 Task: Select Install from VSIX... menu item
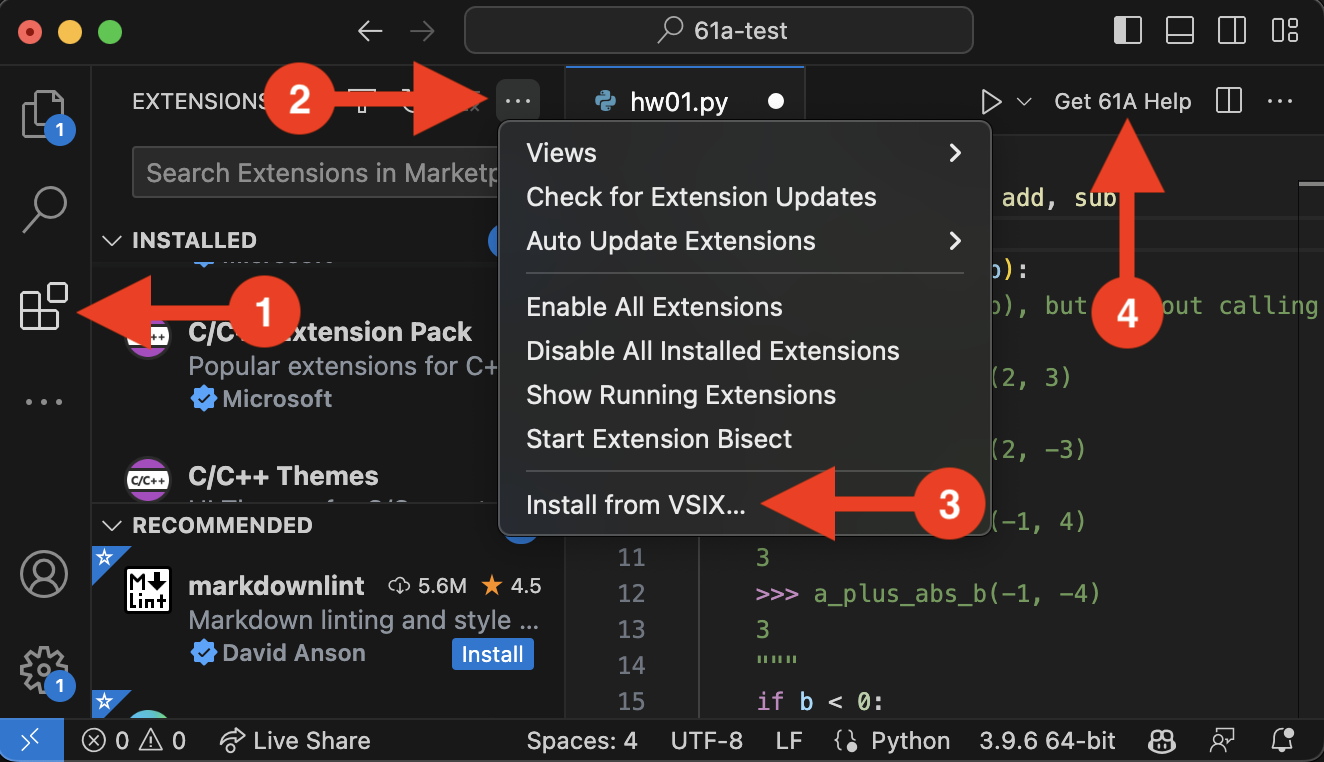pos(635,505)
